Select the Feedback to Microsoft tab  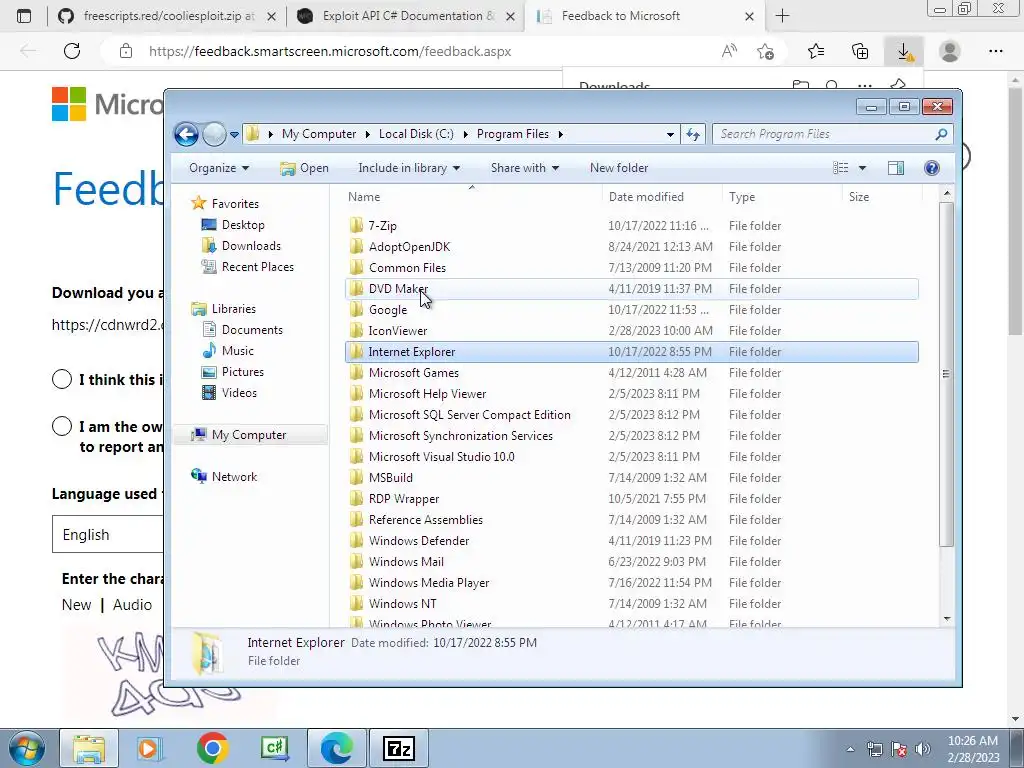pyautogui.click(x=645, y=16)
